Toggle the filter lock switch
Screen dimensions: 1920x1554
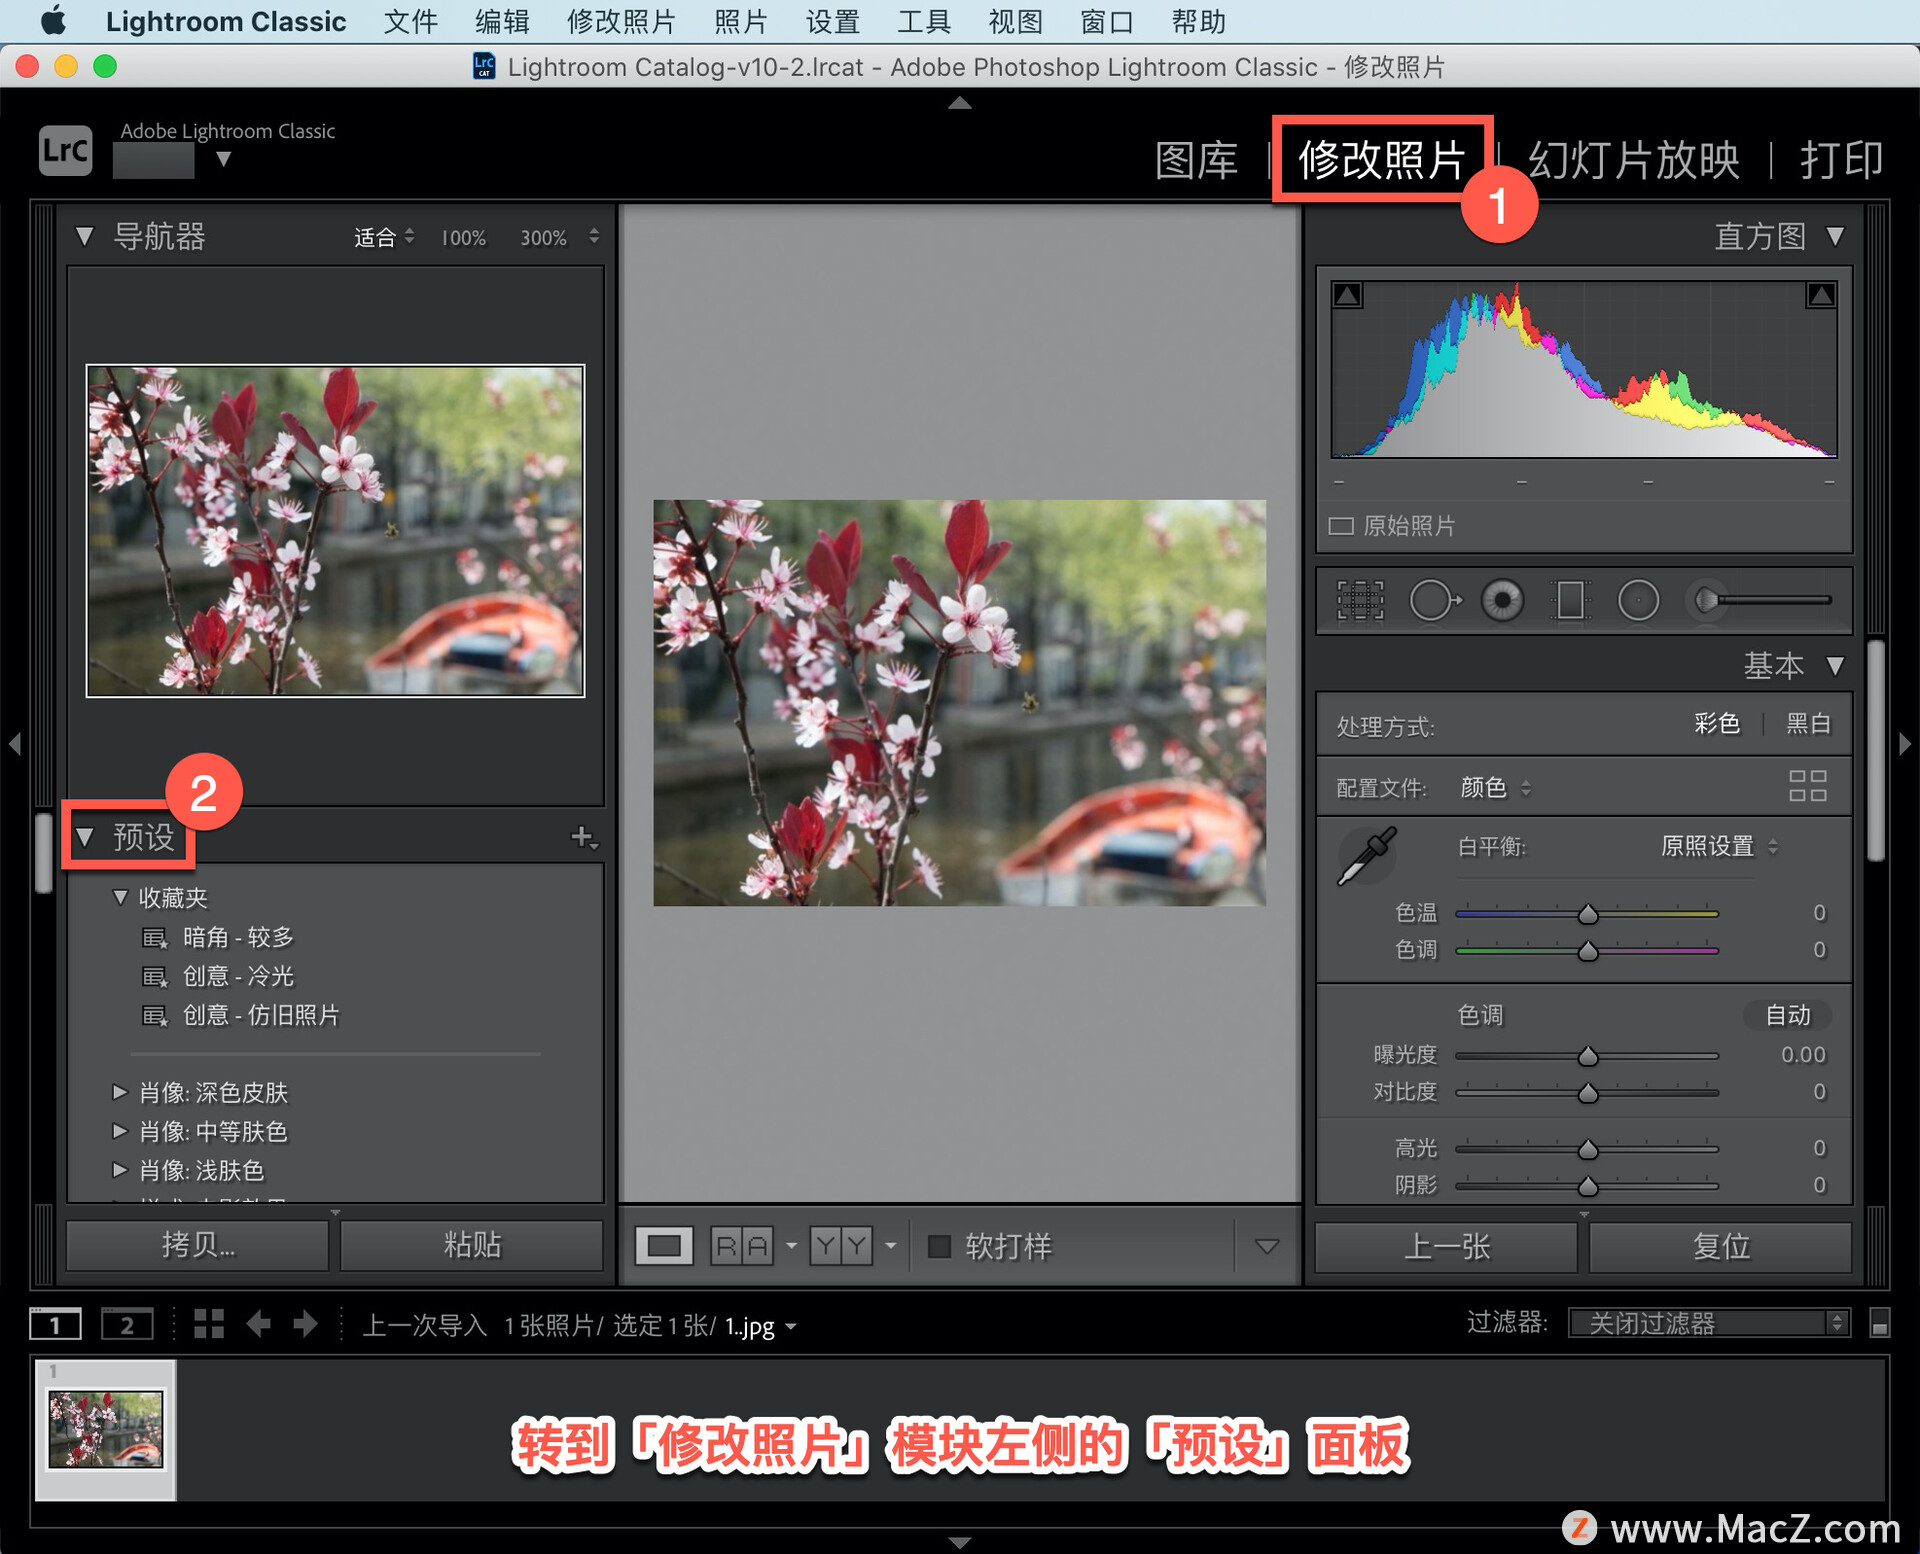[1880, 1323]
